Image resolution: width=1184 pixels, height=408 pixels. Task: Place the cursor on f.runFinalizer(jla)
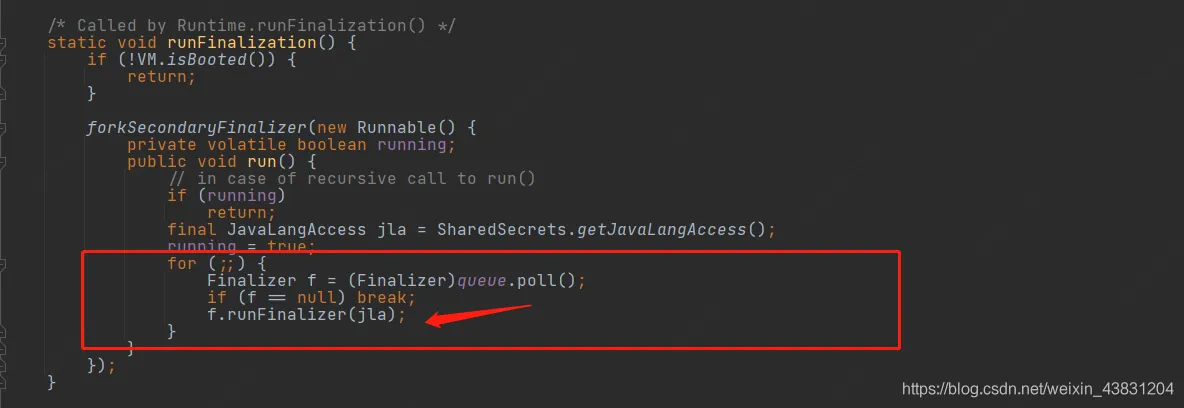click(307, 314)
